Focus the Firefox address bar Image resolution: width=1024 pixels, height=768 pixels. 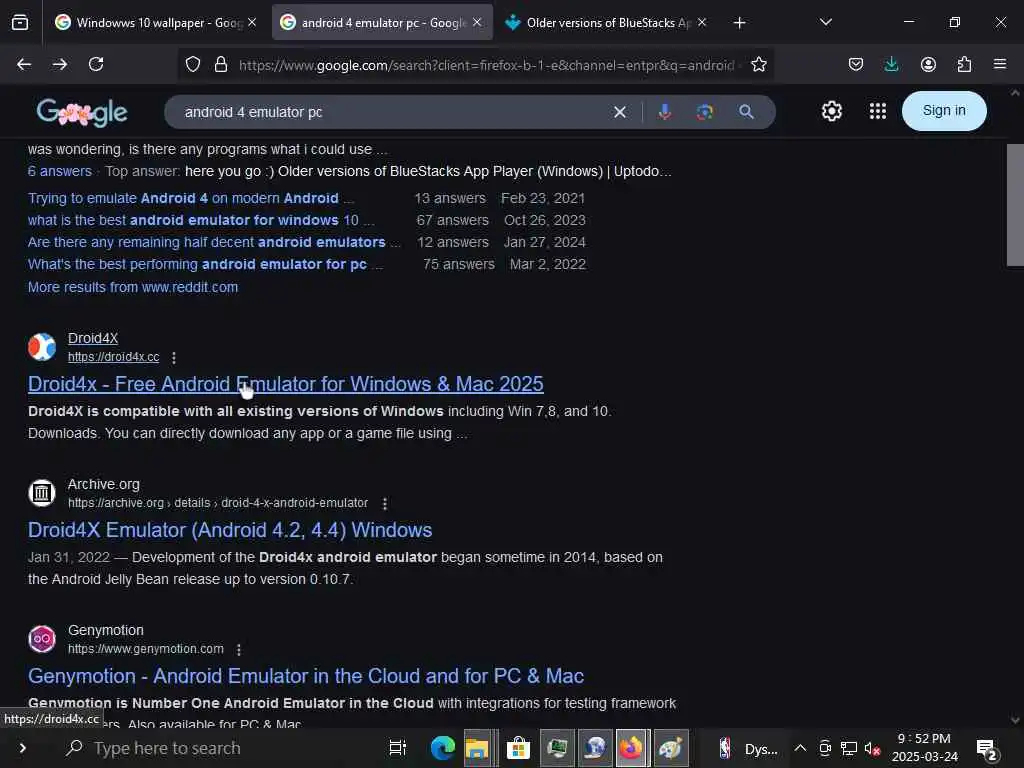pyautogui.click(x=487, y=65)
